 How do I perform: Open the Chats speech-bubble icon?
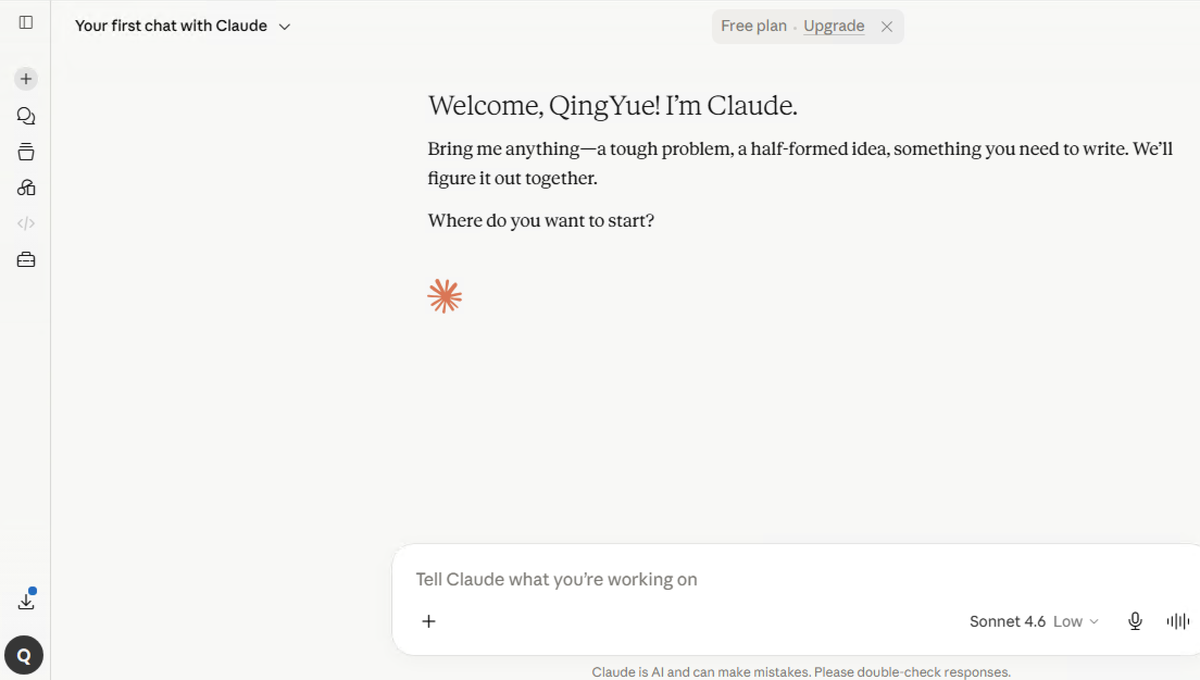[26, 116]
